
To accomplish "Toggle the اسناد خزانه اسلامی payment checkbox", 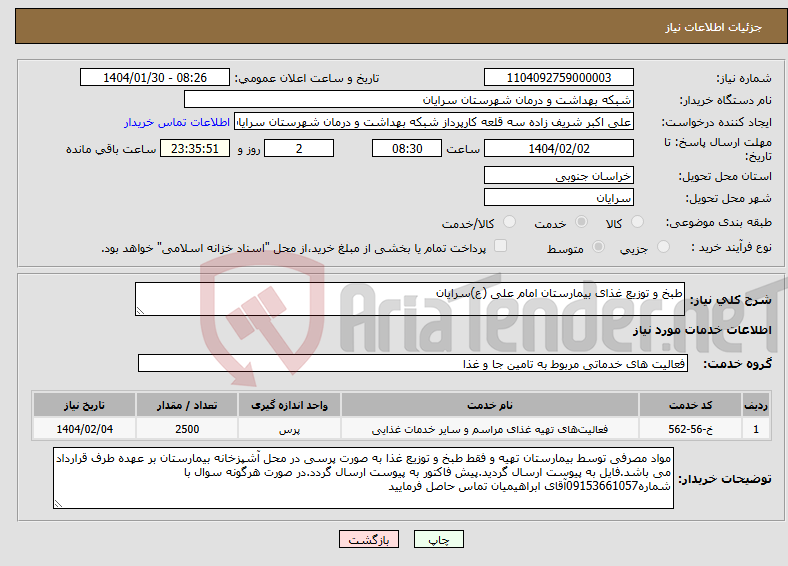I will tap(501, 246).
